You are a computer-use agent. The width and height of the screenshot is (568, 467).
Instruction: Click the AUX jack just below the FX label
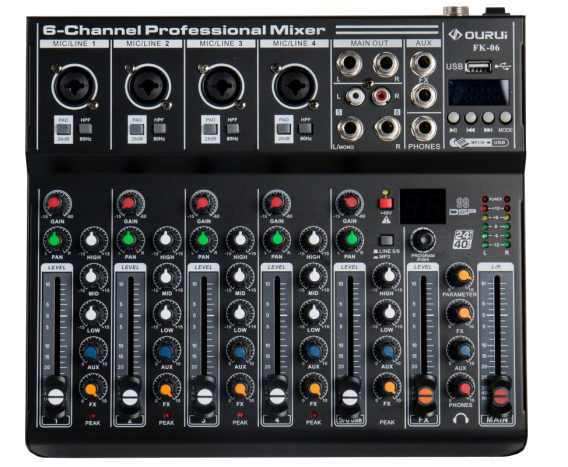(x=423, y=95)
